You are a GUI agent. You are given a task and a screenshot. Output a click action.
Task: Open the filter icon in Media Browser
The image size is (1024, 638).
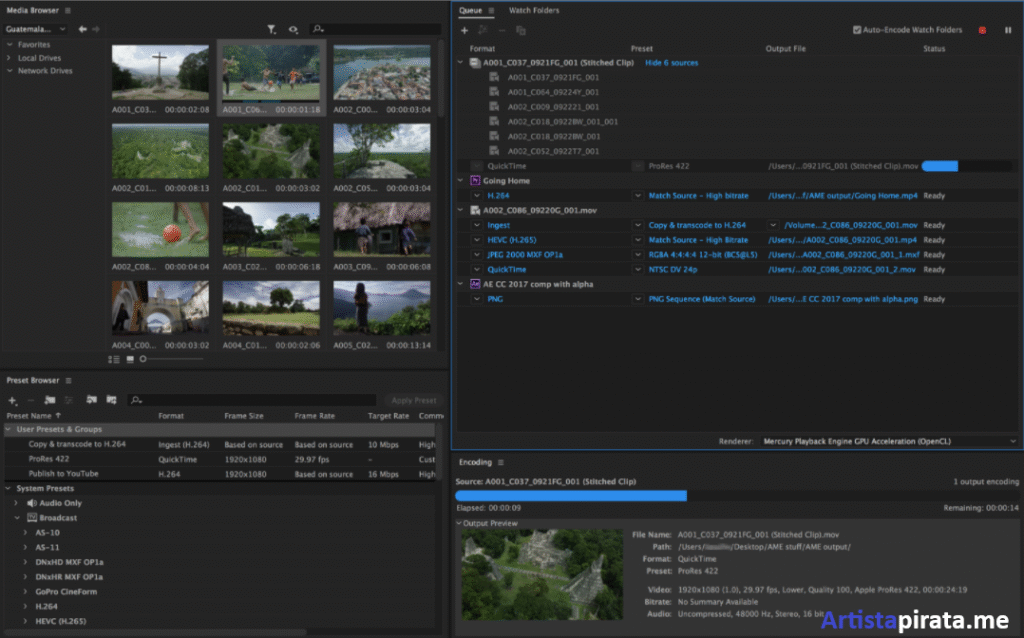(271, 30)
